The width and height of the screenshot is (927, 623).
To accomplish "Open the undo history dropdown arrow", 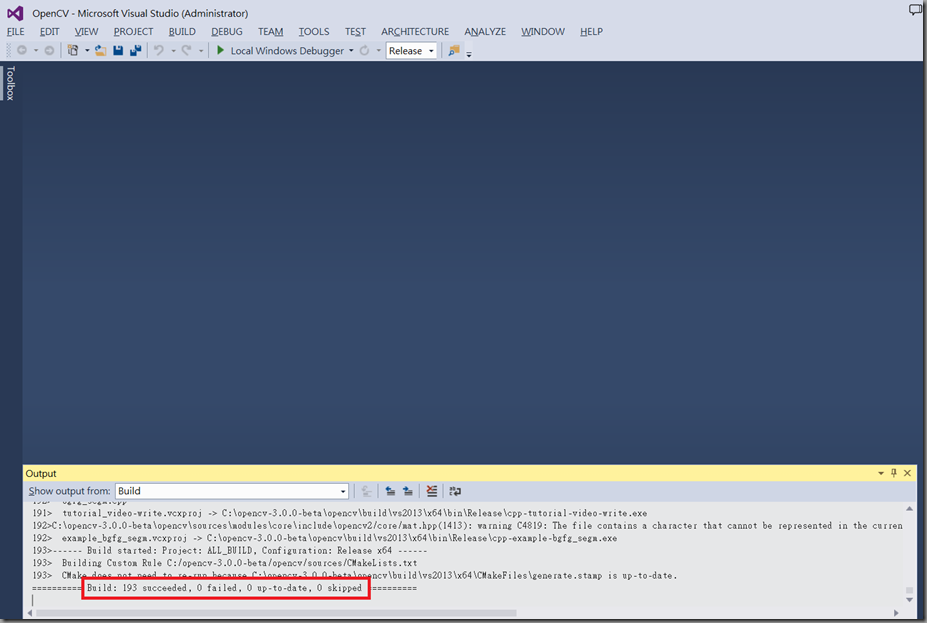I will coord(173,50).
